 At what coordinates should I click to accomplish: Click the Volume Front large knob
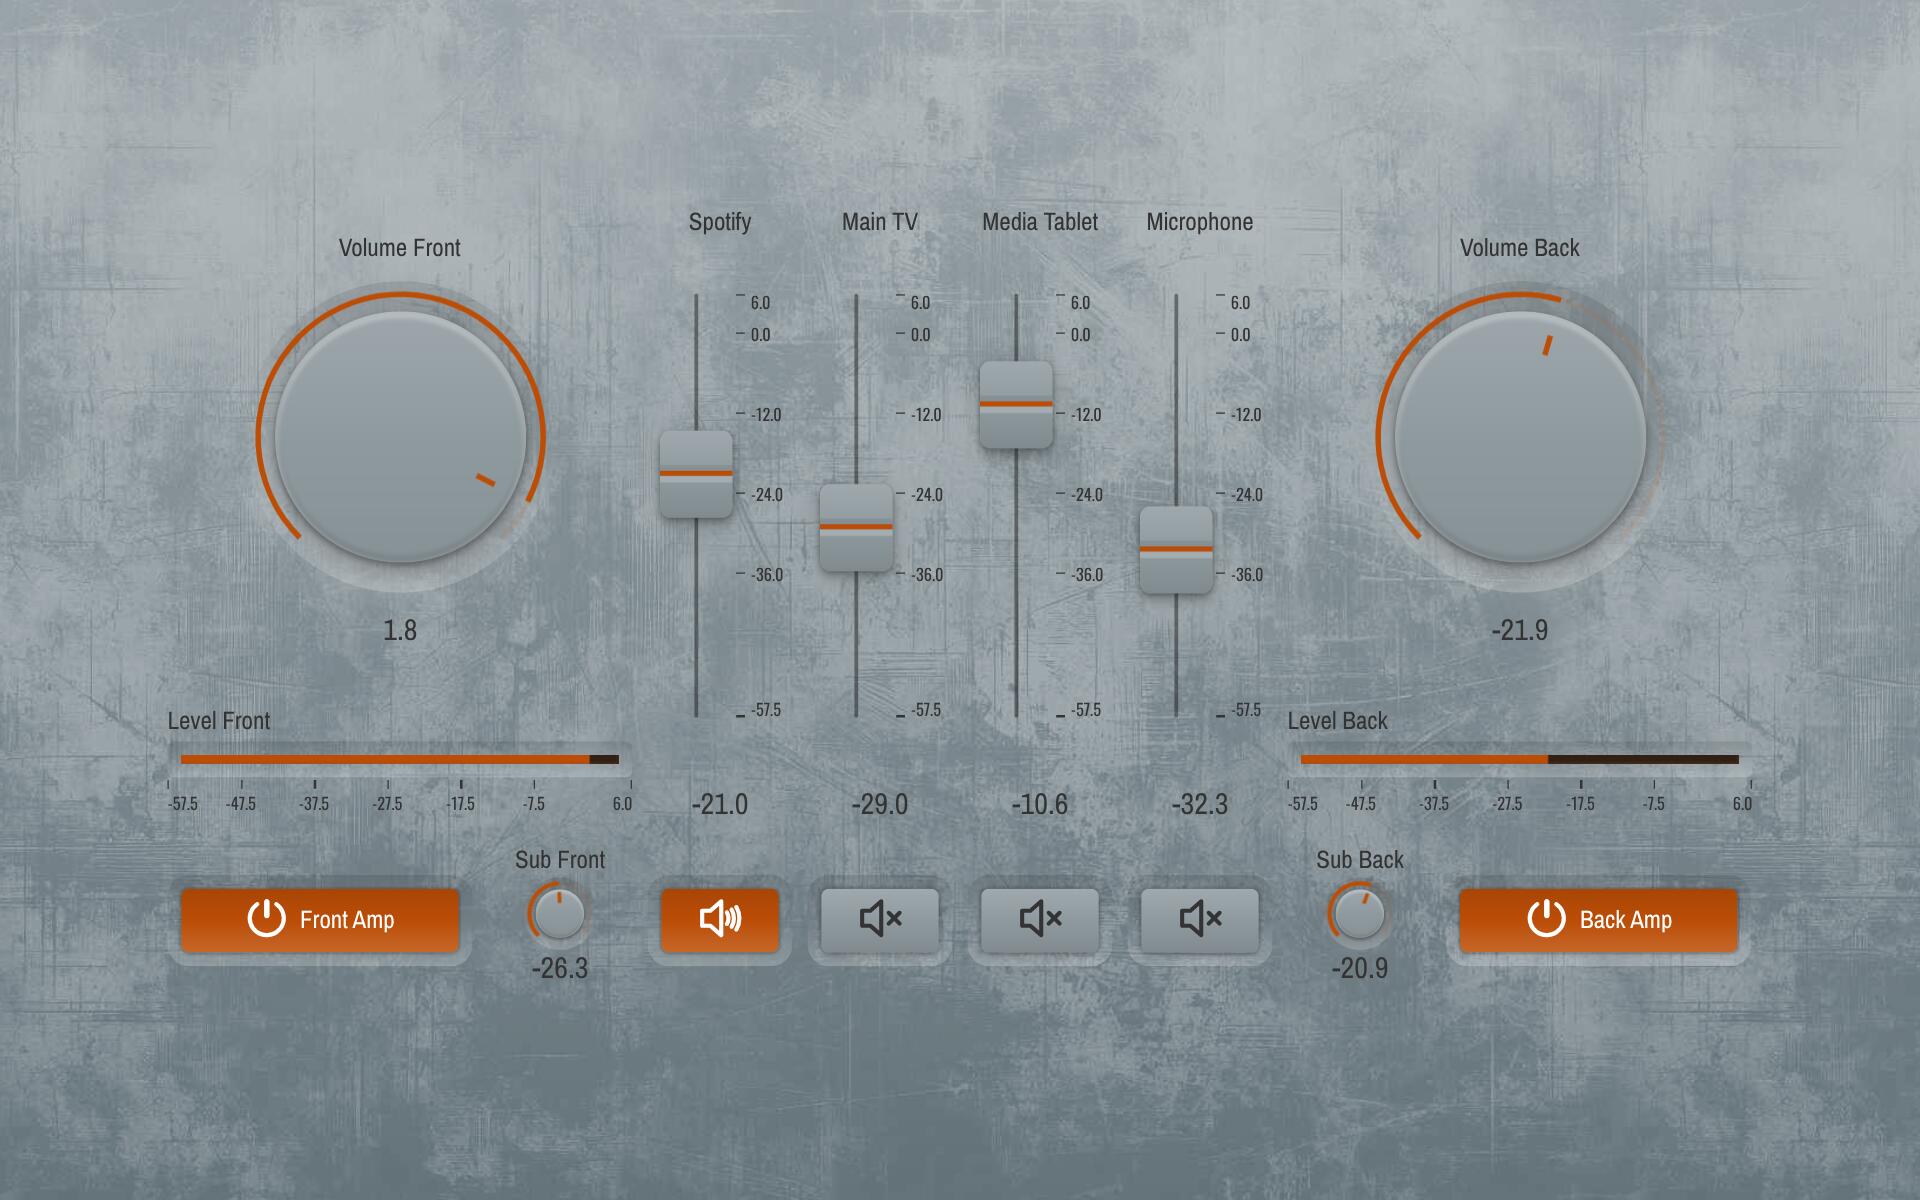click(x=400, y=437)
